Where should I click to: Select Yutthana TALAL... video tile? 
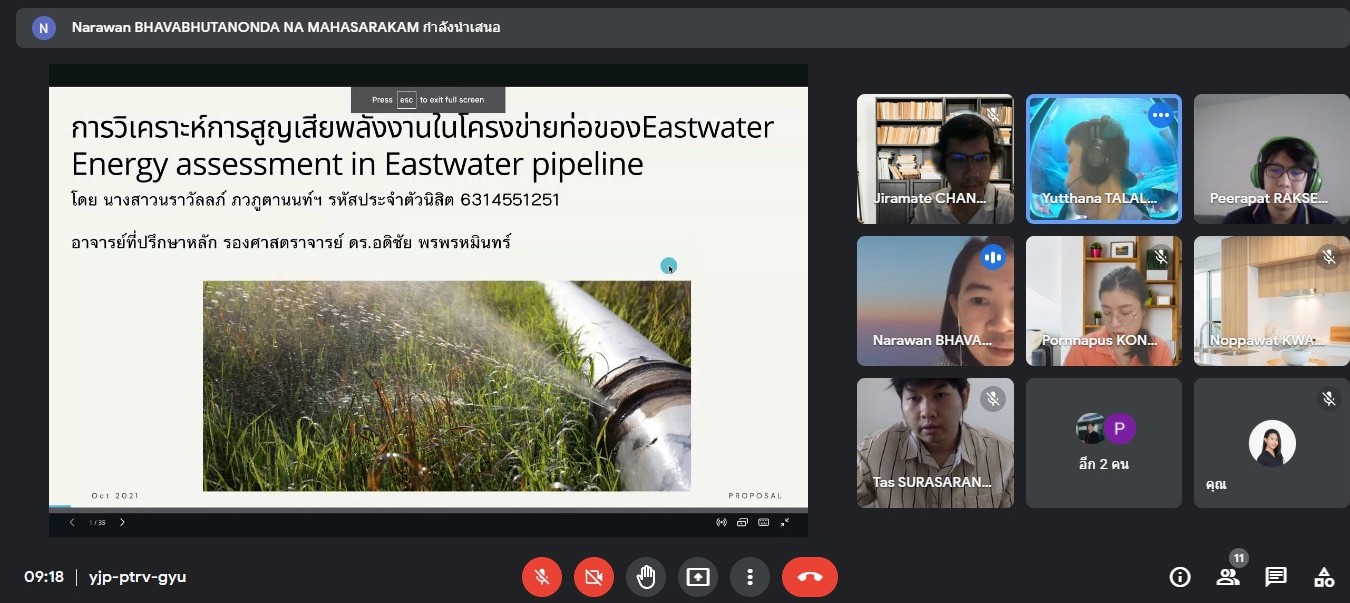1104,159
